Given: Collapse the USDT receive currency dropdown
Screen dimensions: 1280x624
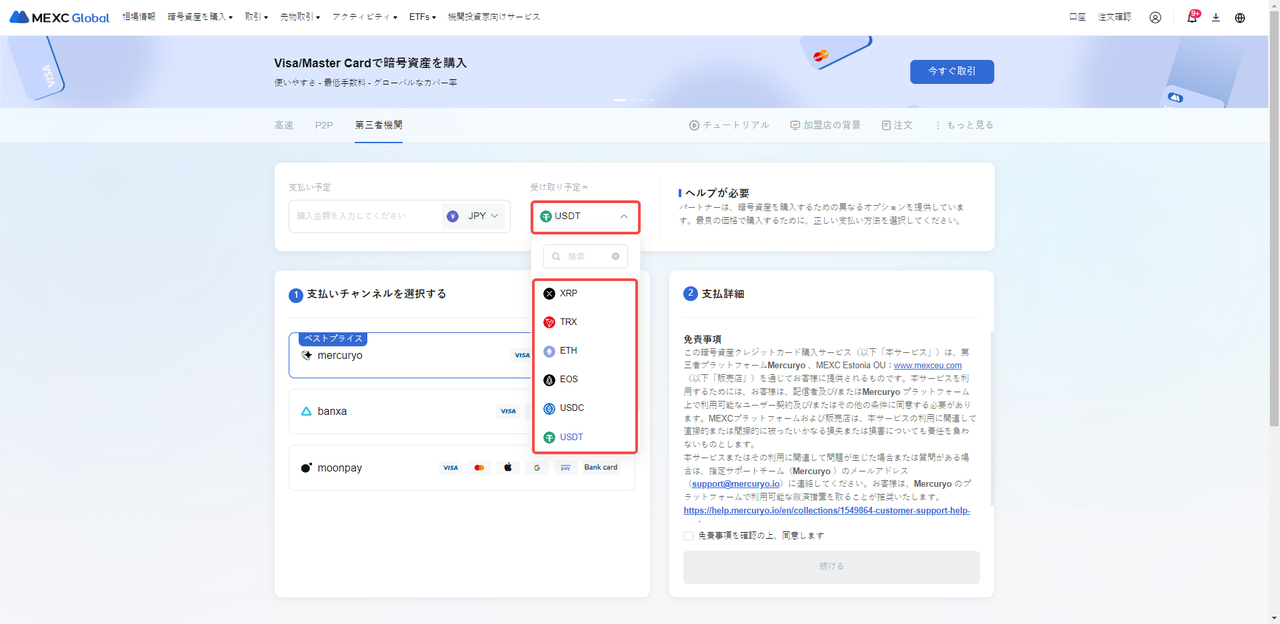Looking at the screenshot, I should 585,216.
